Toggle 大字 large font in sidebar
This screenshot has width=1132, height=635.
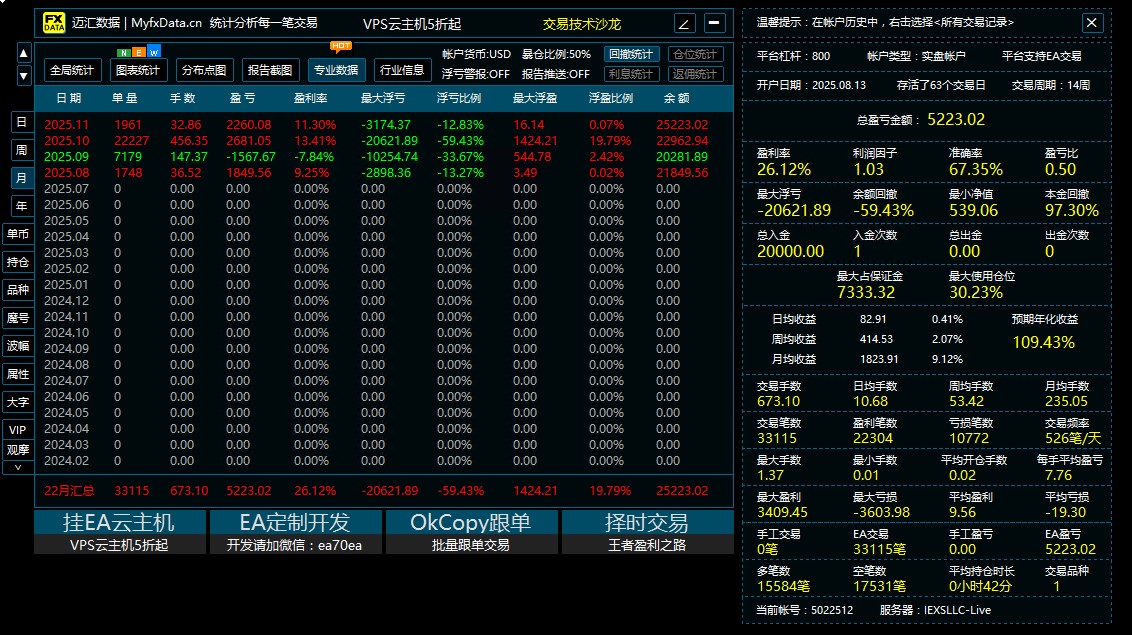(x=18, y=402)
